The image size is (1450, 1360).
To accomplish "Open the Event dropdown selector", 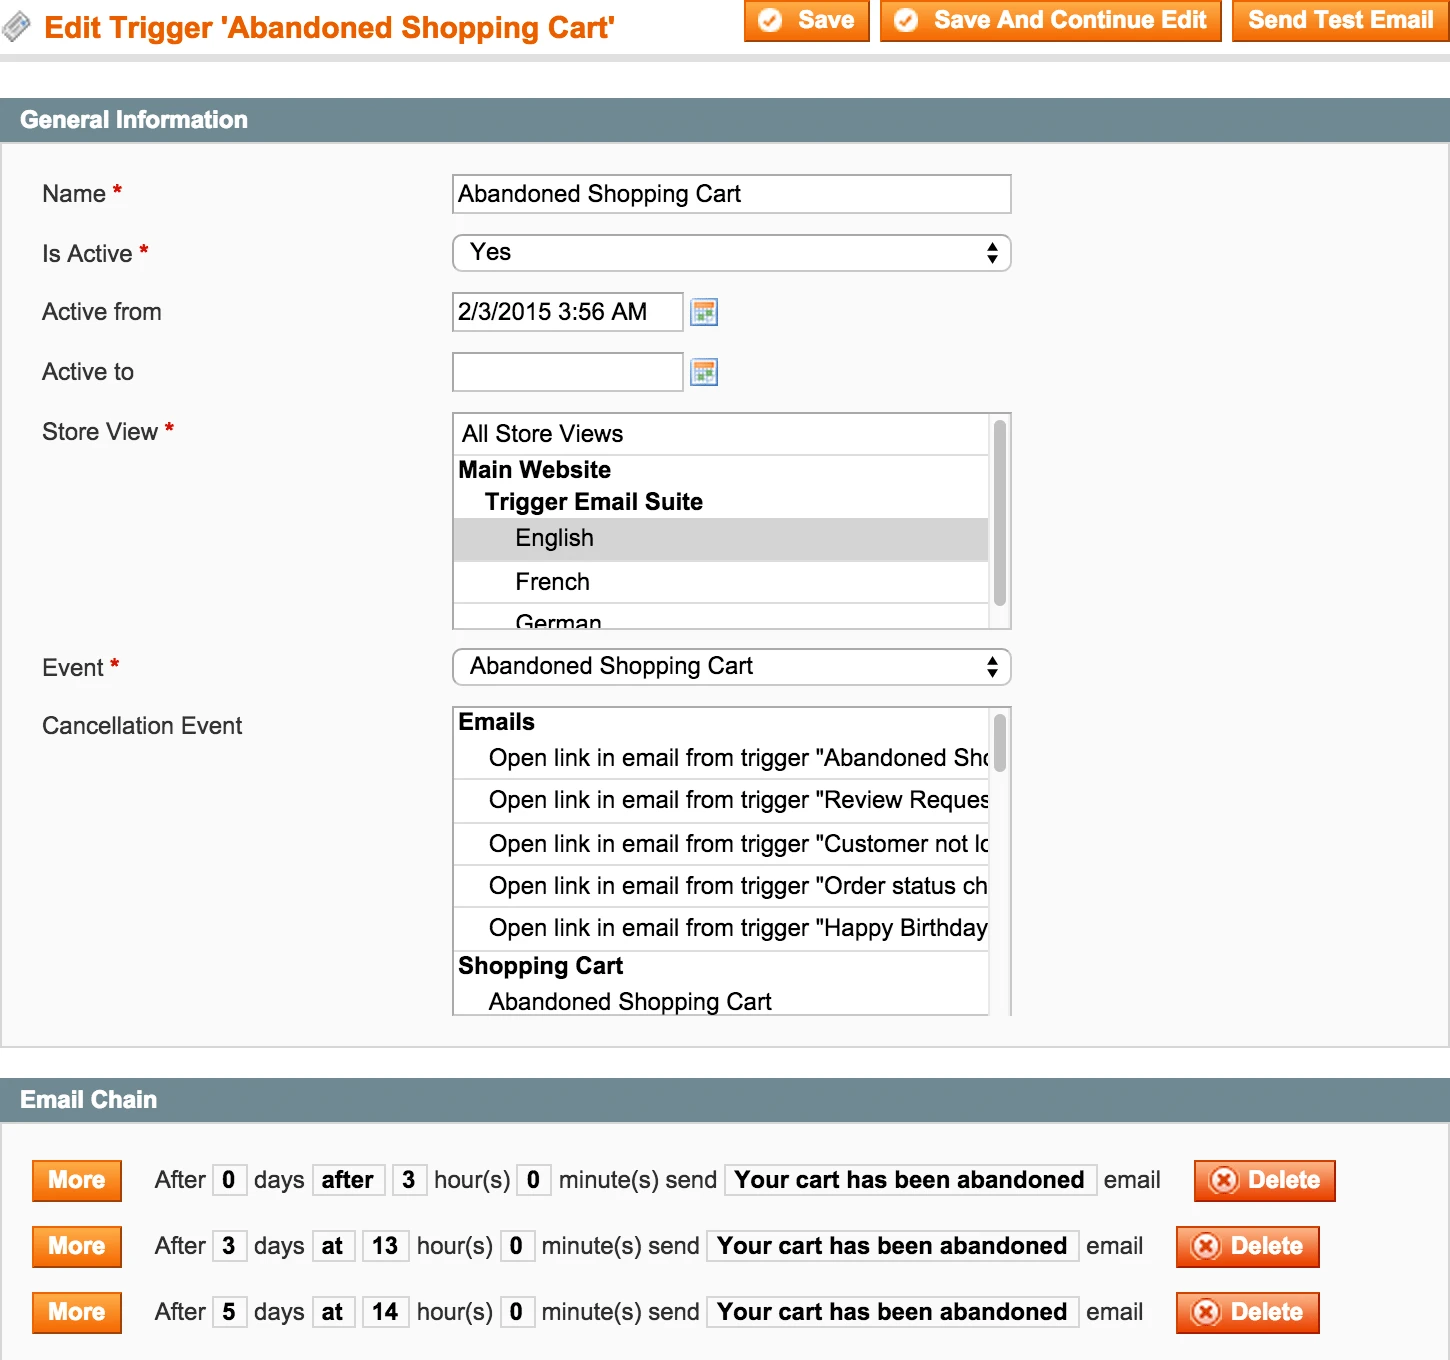I will 731,667.
